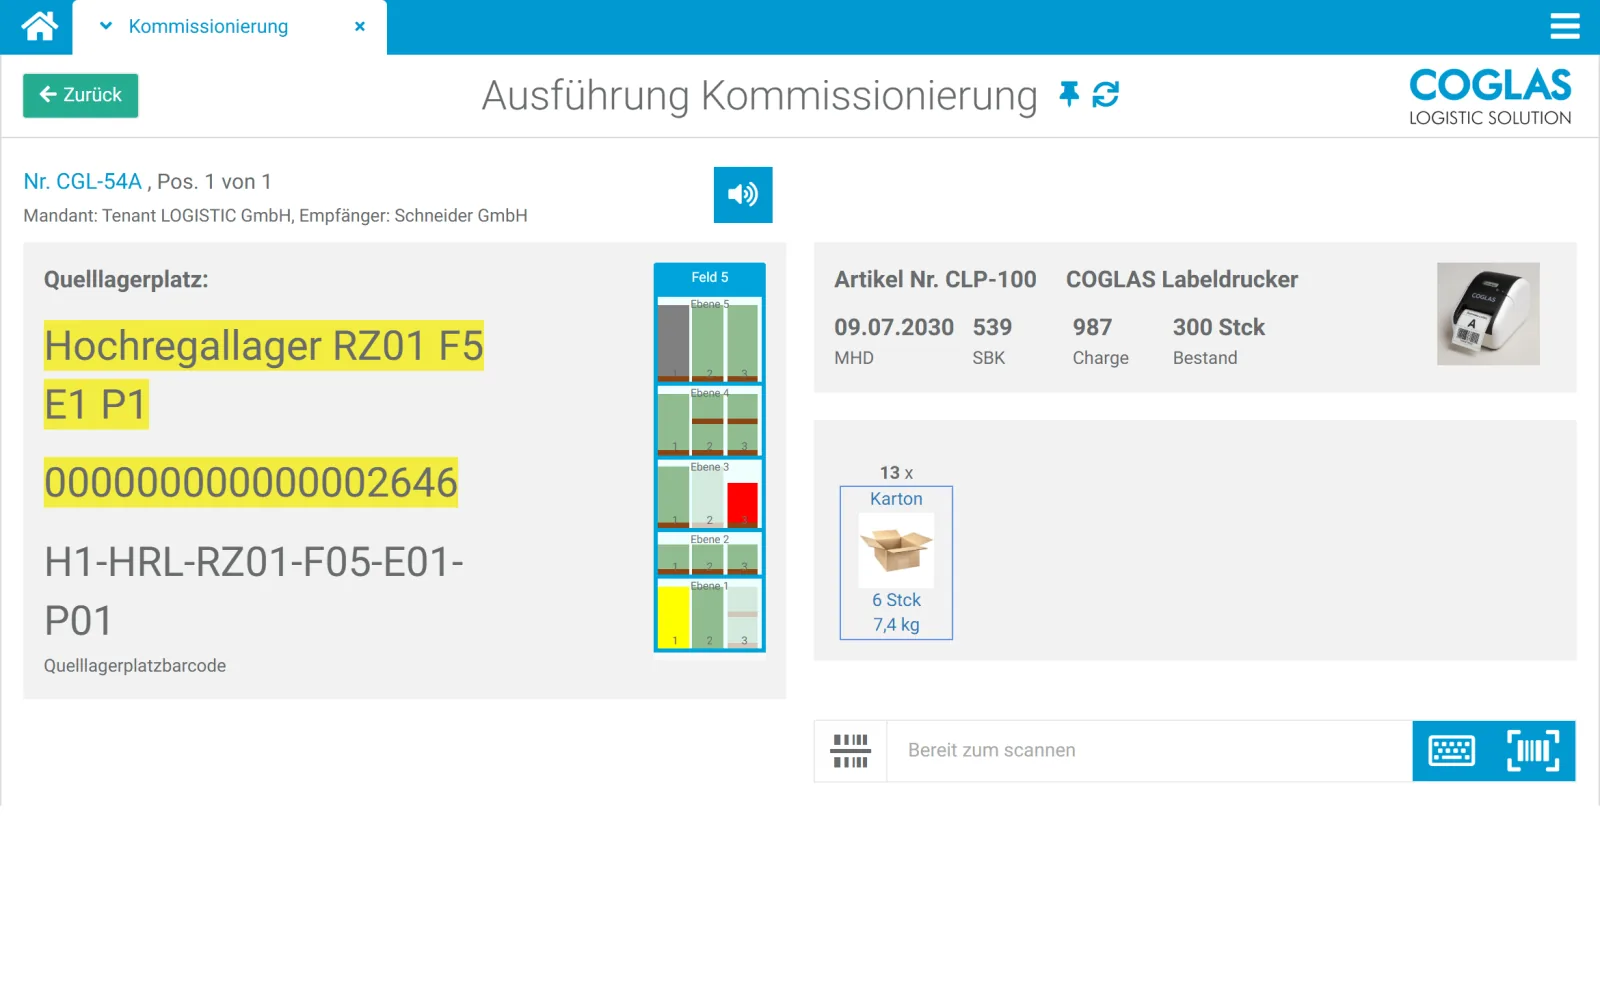The image size is (1600, 1000).
Task: Go to the home screen icon
Action: pyautogui.click(x=40, y=26)
